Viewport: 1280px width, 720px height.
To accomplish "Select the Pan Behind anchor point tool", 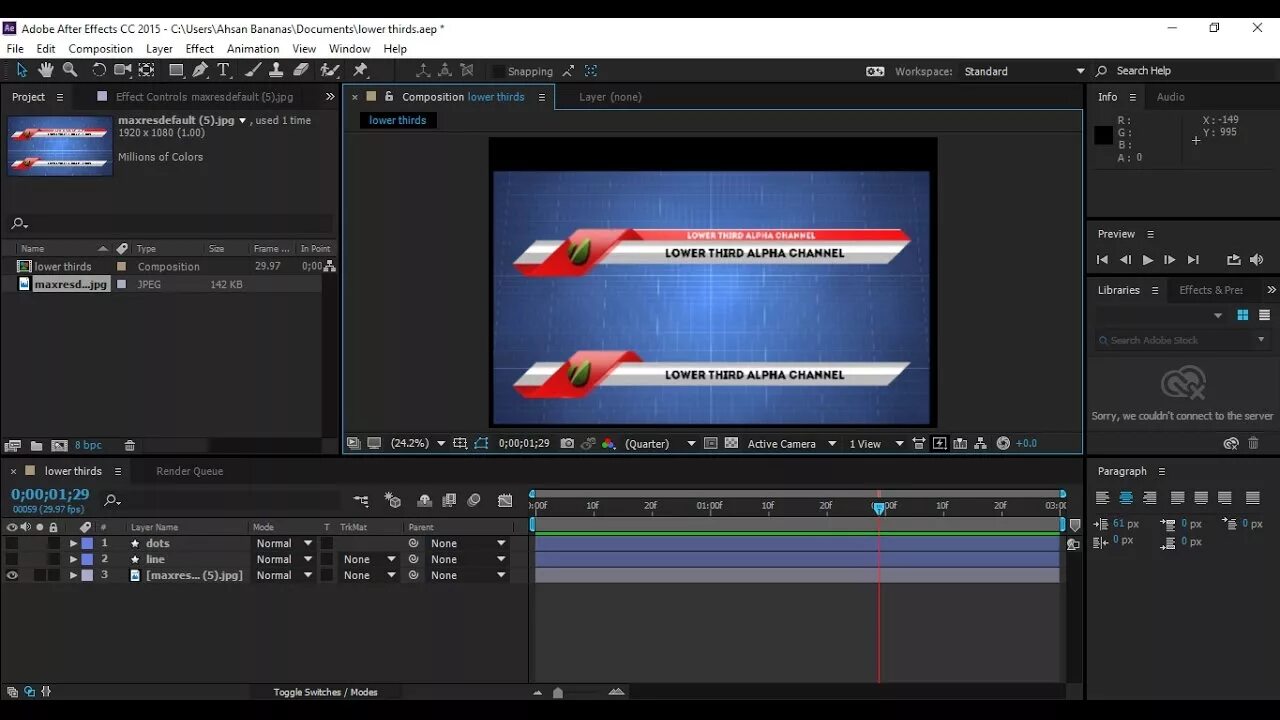I will [147, 70].
